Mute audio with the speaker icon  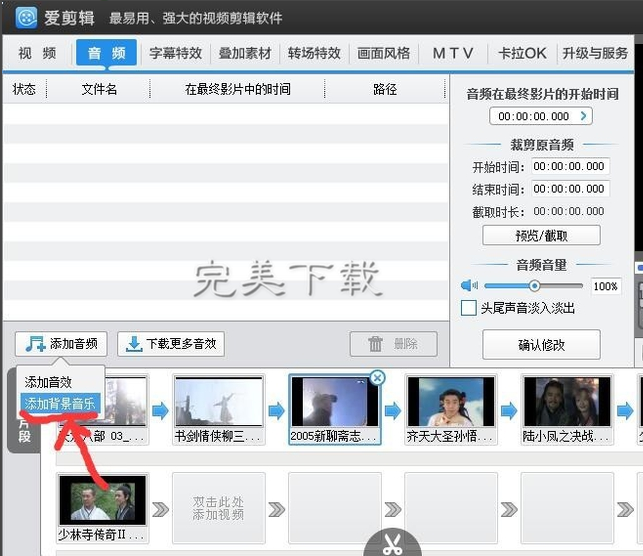pos(469,285)
